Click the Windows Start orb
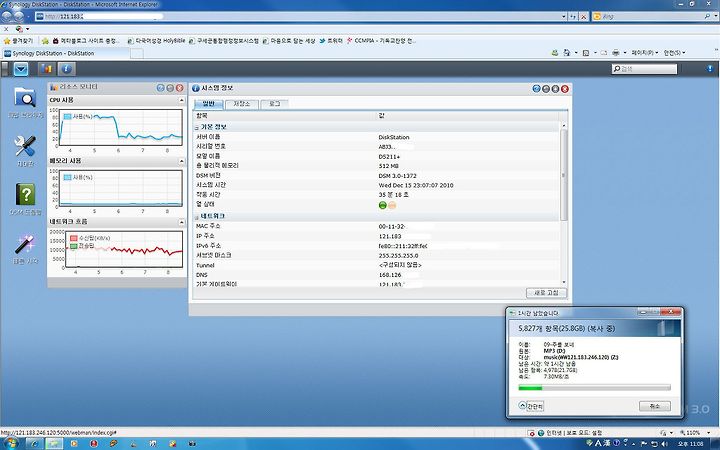Screen dimensions: 720x450 point(11,444)
